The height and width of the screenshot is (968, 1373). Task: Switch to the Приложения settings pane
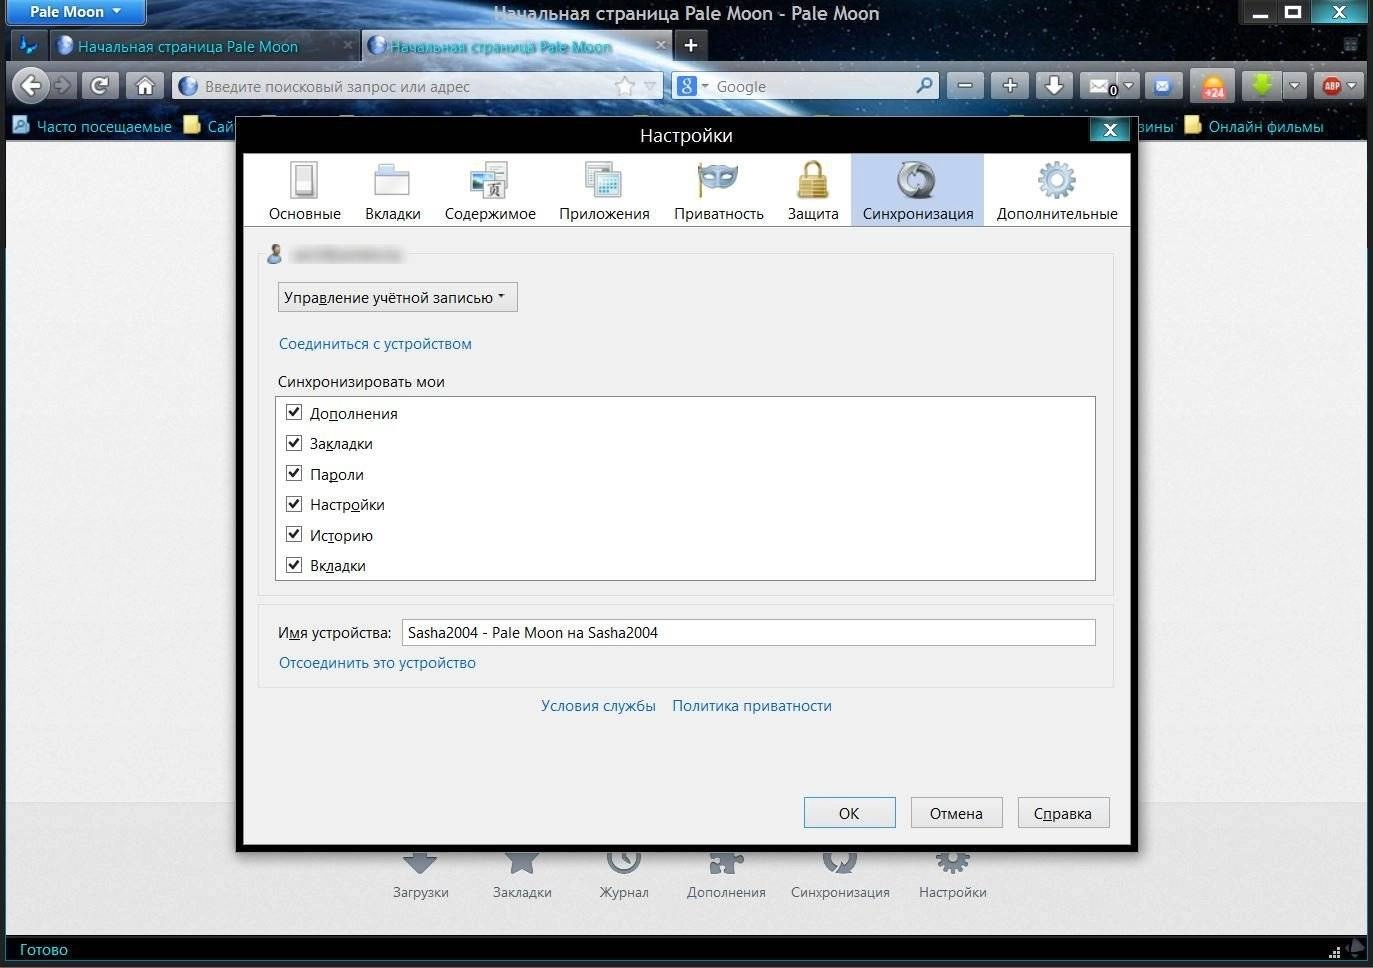[604, 190]
